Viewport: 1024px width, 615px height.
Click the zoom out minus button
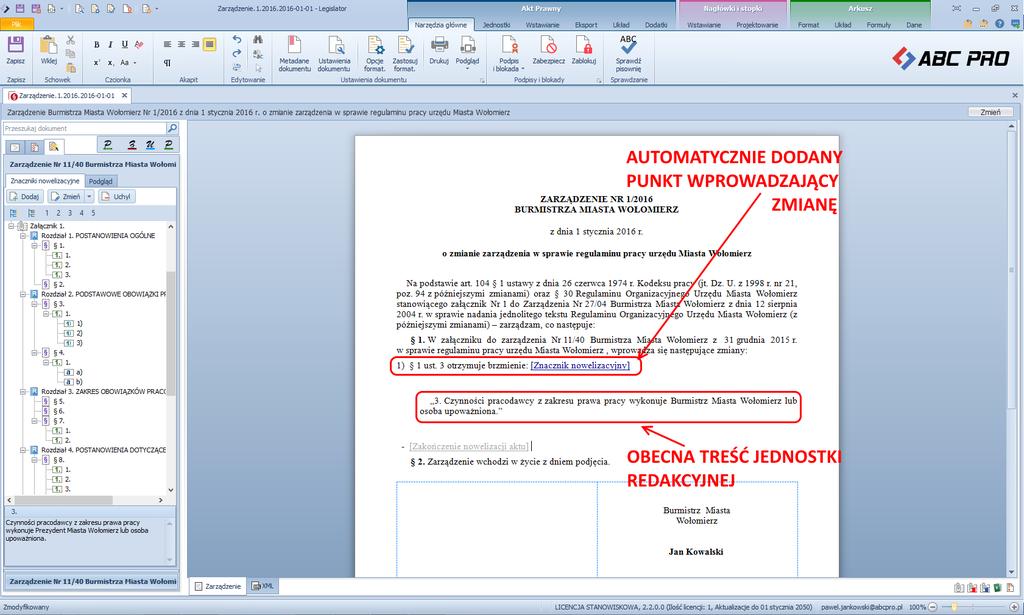933,607
